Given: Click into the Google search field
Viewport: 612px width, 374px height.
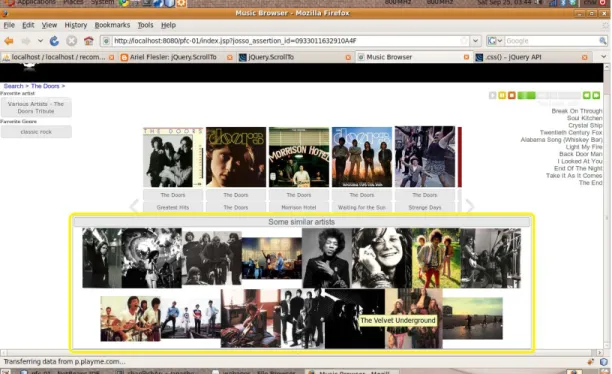Looking at the screenshot, I should (552, 41).
